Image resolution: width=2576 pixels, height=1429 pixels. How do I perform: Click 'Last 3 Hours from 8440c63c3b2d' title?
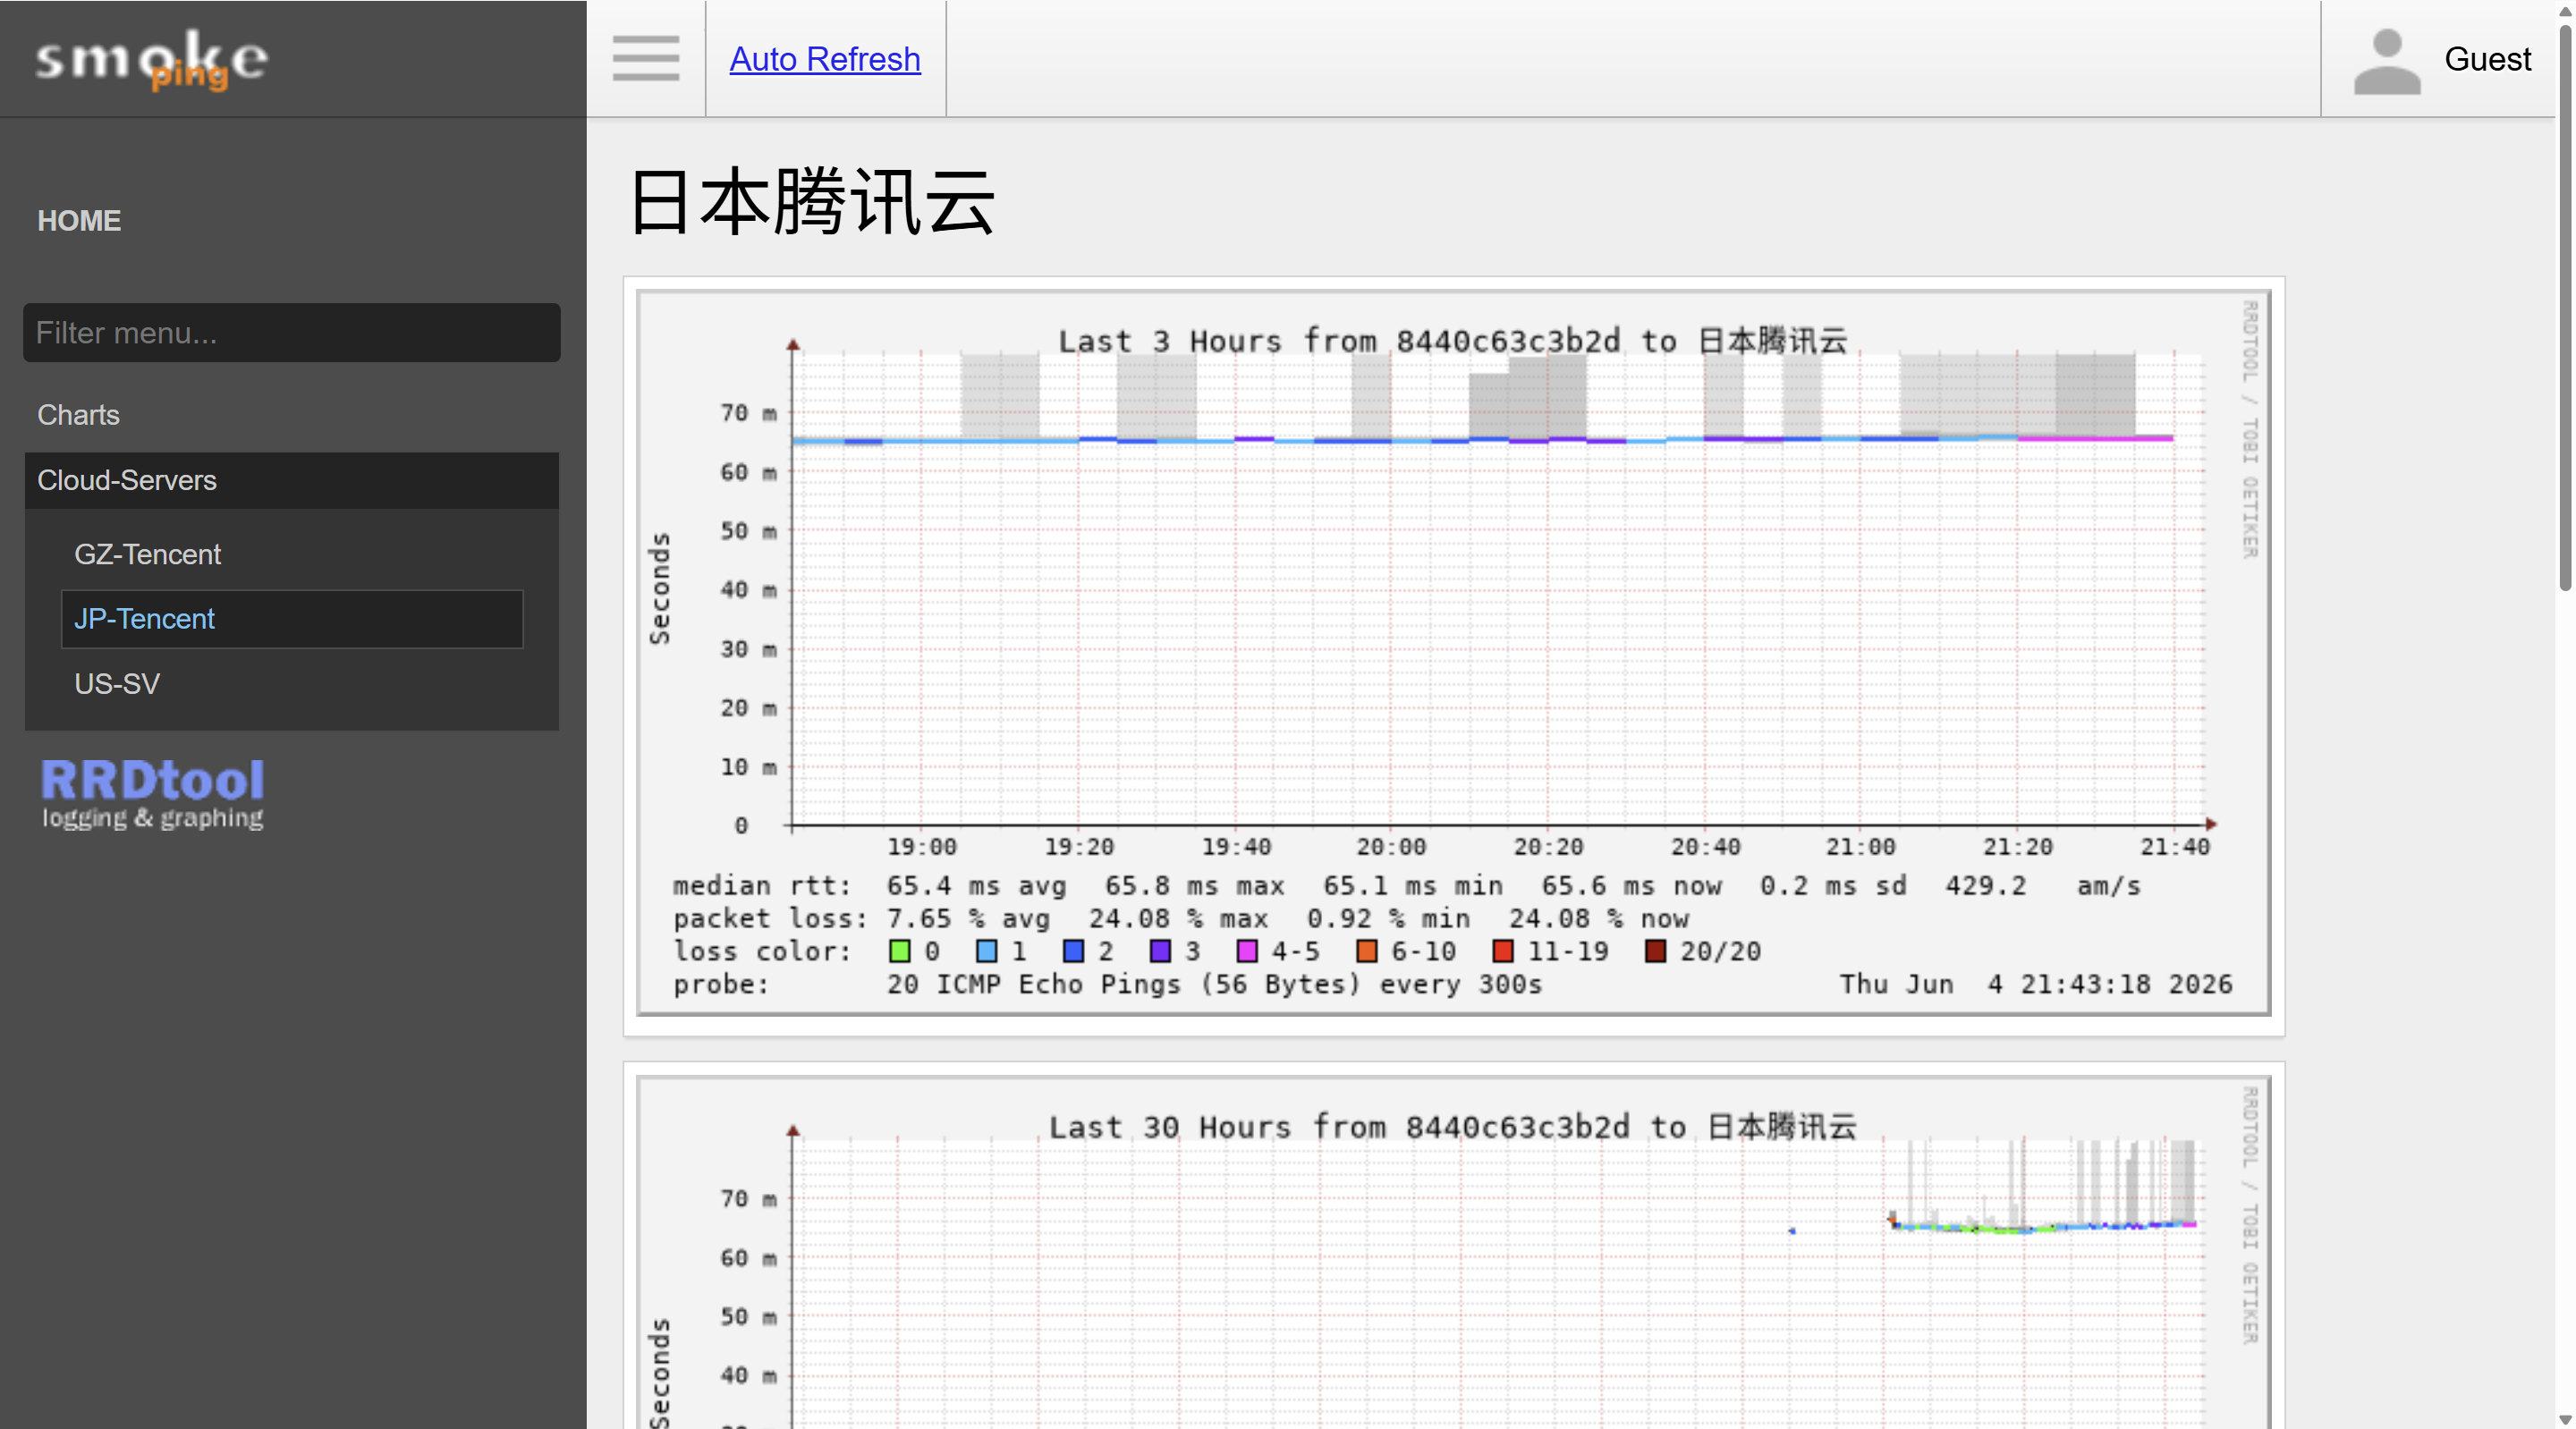coord(1339,341)
